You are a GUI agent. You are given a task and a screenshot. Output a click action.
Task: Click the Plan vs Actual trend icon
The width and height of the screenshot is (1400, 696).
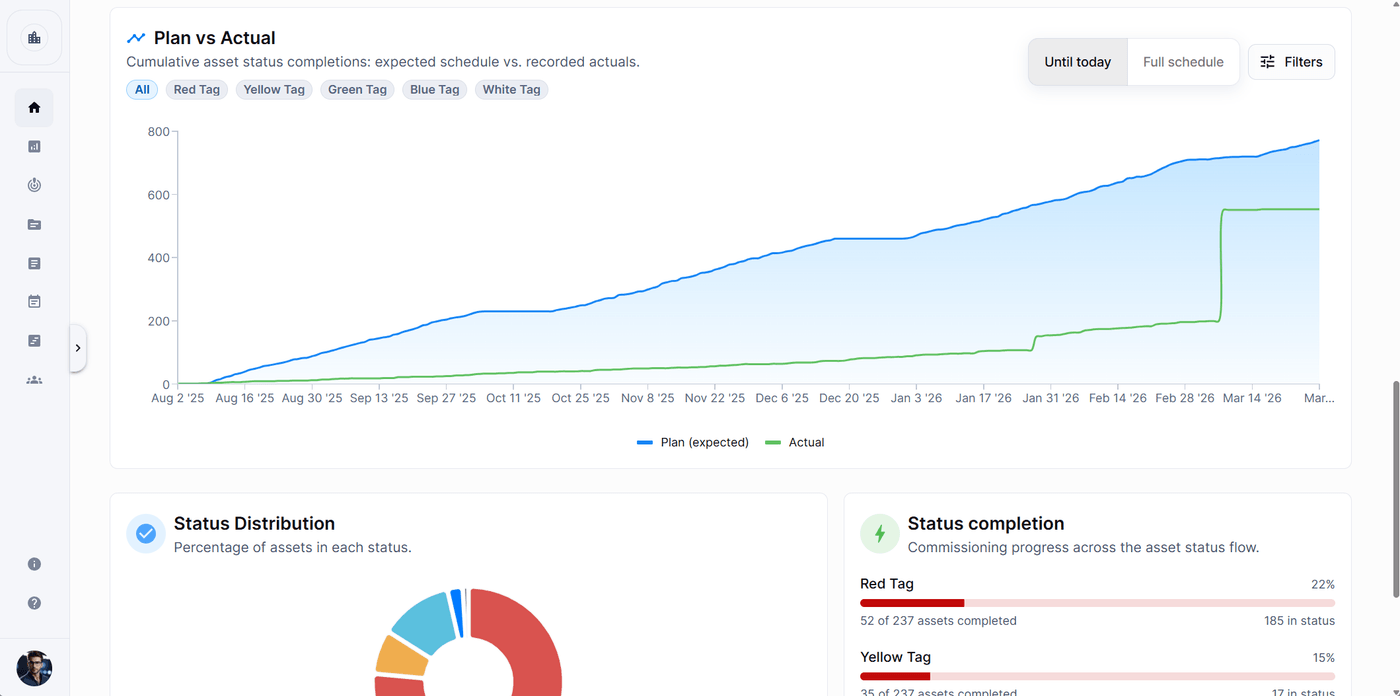point(136,38)
